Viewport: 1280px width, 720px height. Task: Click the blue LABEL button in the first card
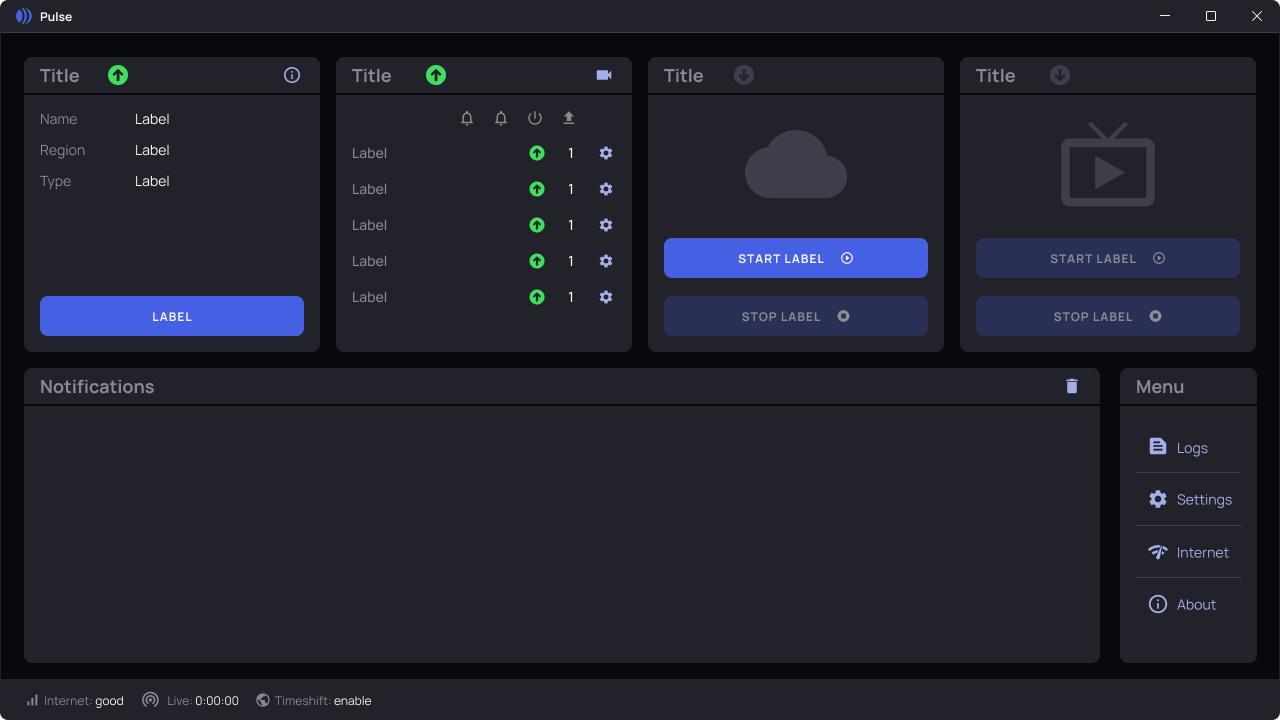(172, 316)
